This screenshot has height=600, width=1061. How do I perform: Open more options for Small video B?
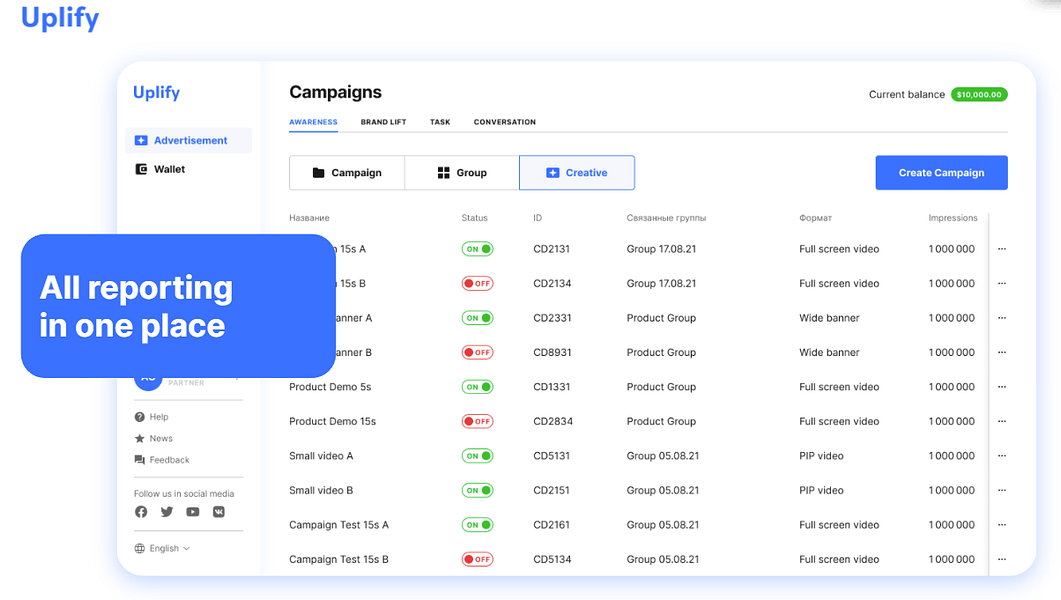[x=1001, y=490]
